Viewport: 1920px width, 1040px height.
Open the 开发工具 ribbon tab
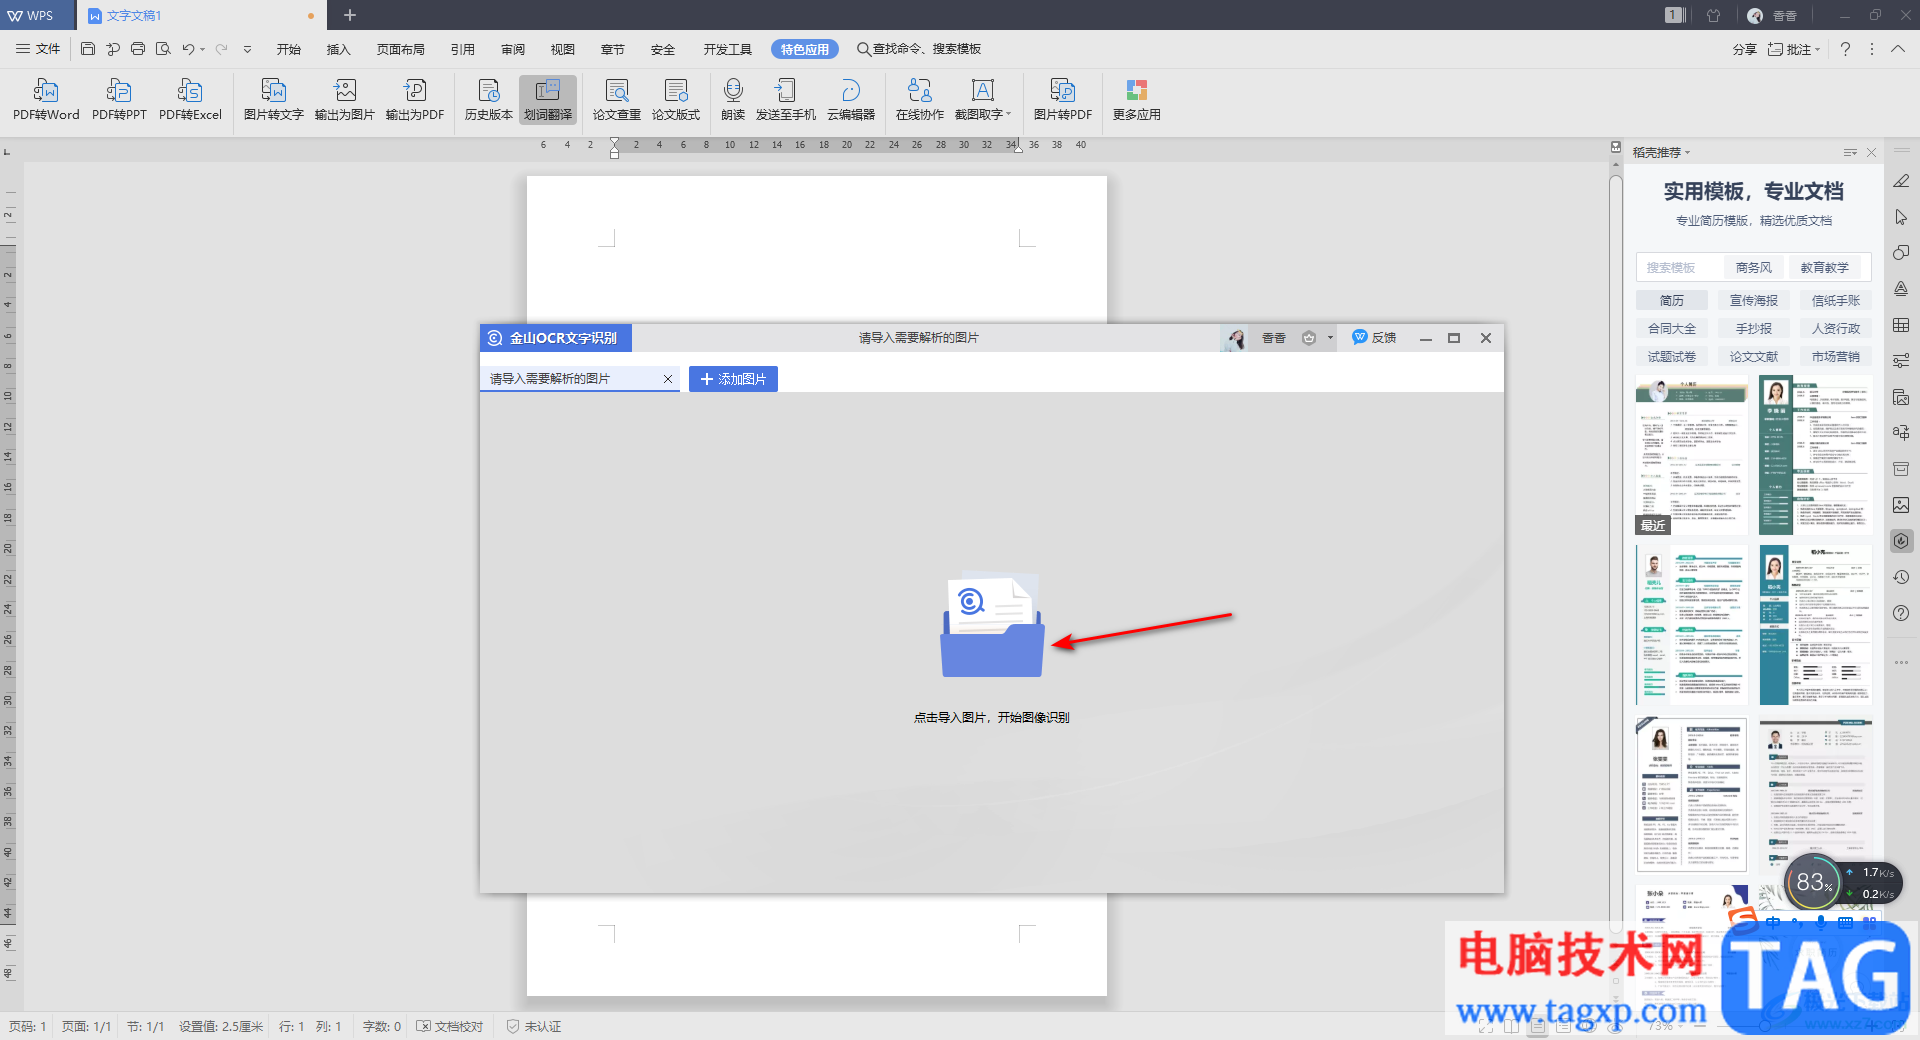tap(727, 49)
